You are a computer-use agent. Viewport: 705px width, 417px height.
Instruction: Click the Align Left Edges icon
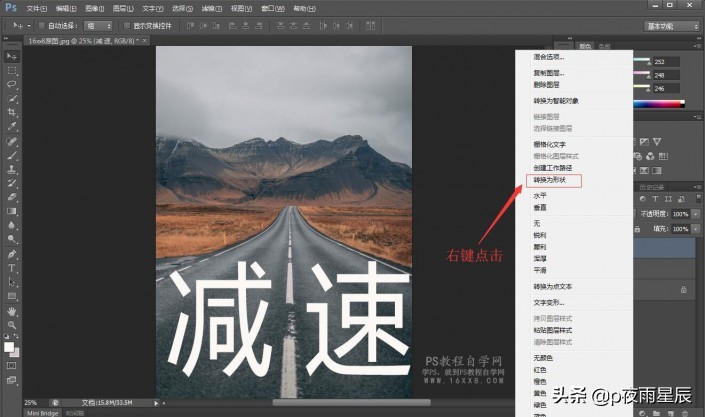coord(232,26)
